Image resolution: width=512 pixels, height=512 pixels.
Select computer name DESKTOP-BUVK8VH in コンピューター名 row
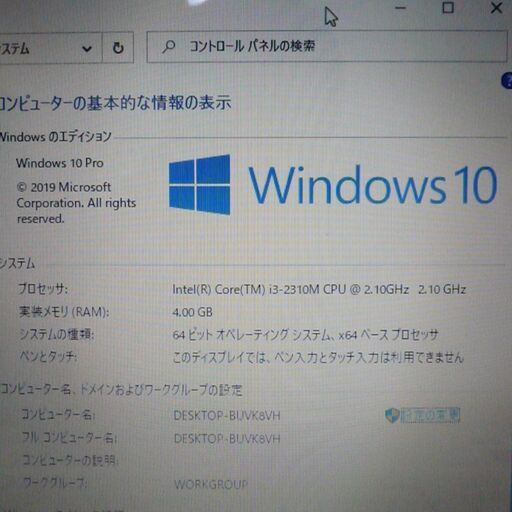[227, 415]
